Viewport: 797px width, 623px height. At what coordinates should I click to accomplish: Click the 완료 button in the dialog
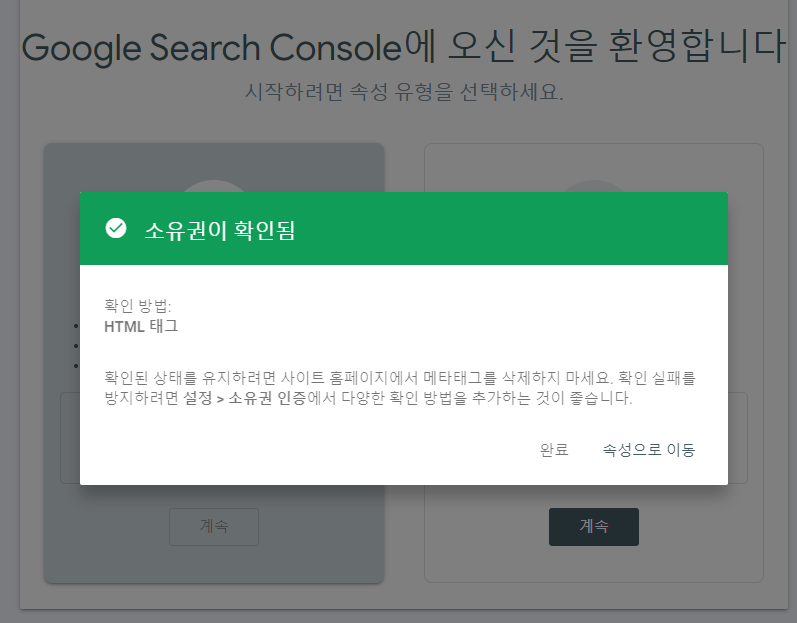coord(554,450)
